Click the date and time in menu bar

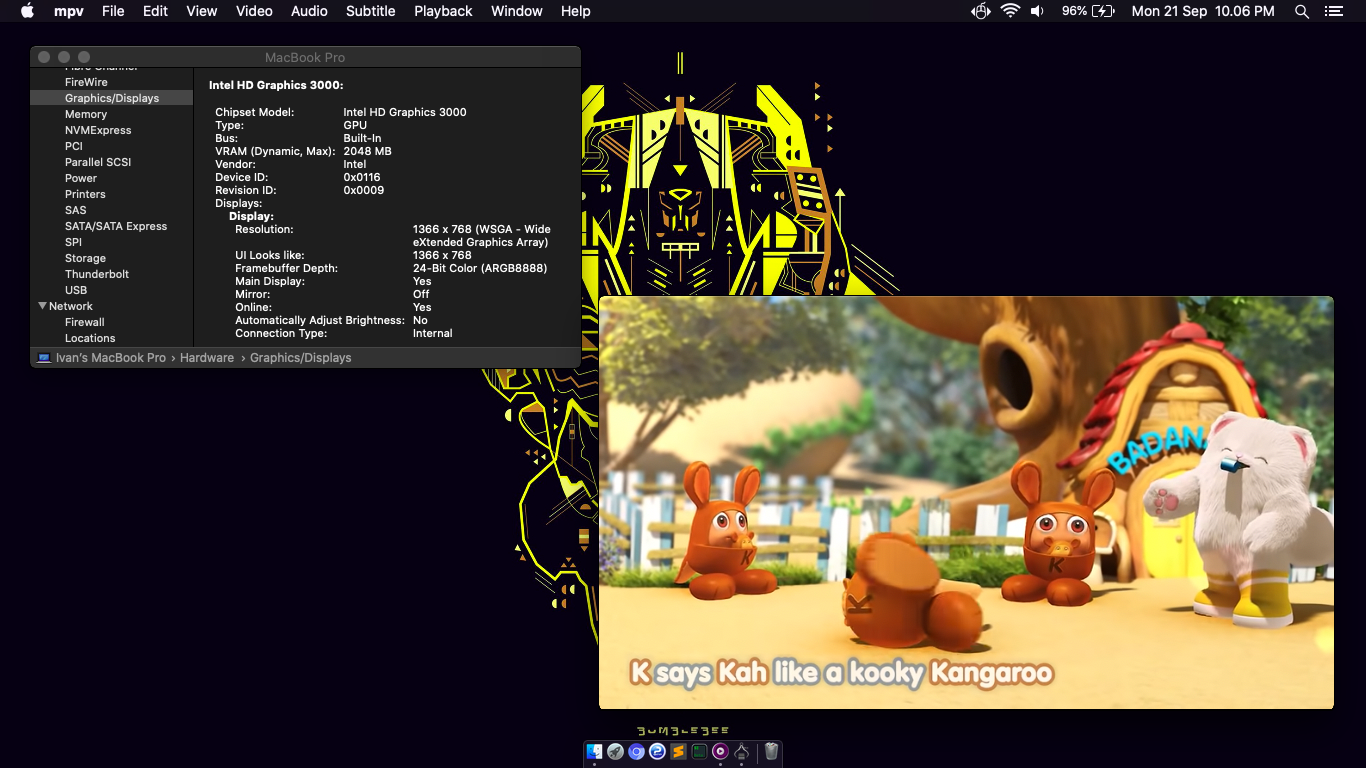click(1203, 11)
